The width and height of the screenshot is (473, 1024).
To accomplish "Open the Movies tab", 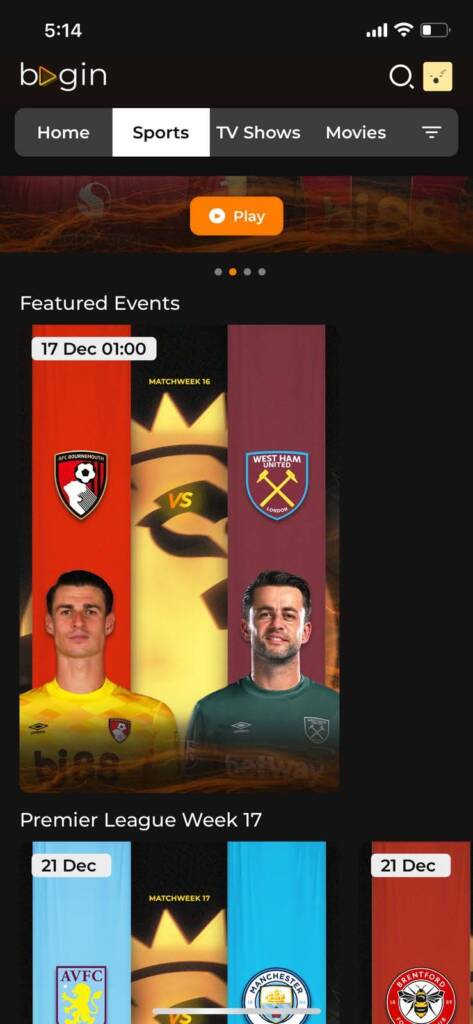I will (x=356, y=133).
